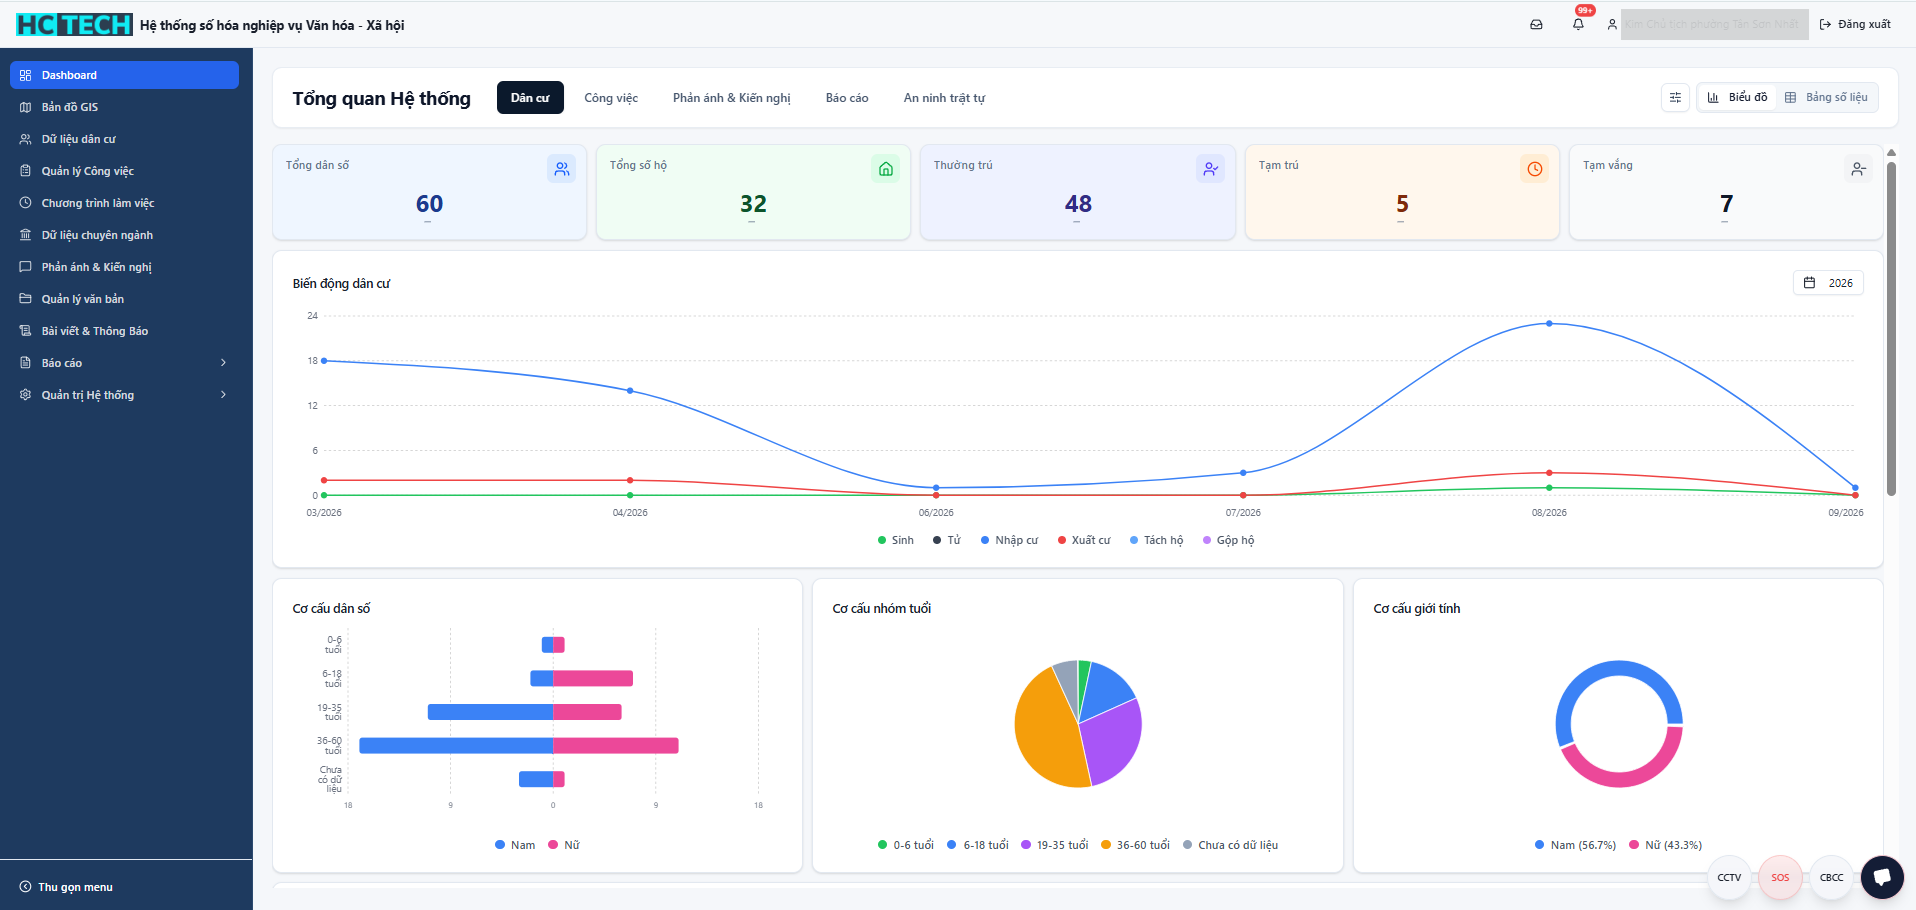Viewport: 1916px width, 910px height.
Task: Click the Đăng xuất button
Action: coord(1855,24)
